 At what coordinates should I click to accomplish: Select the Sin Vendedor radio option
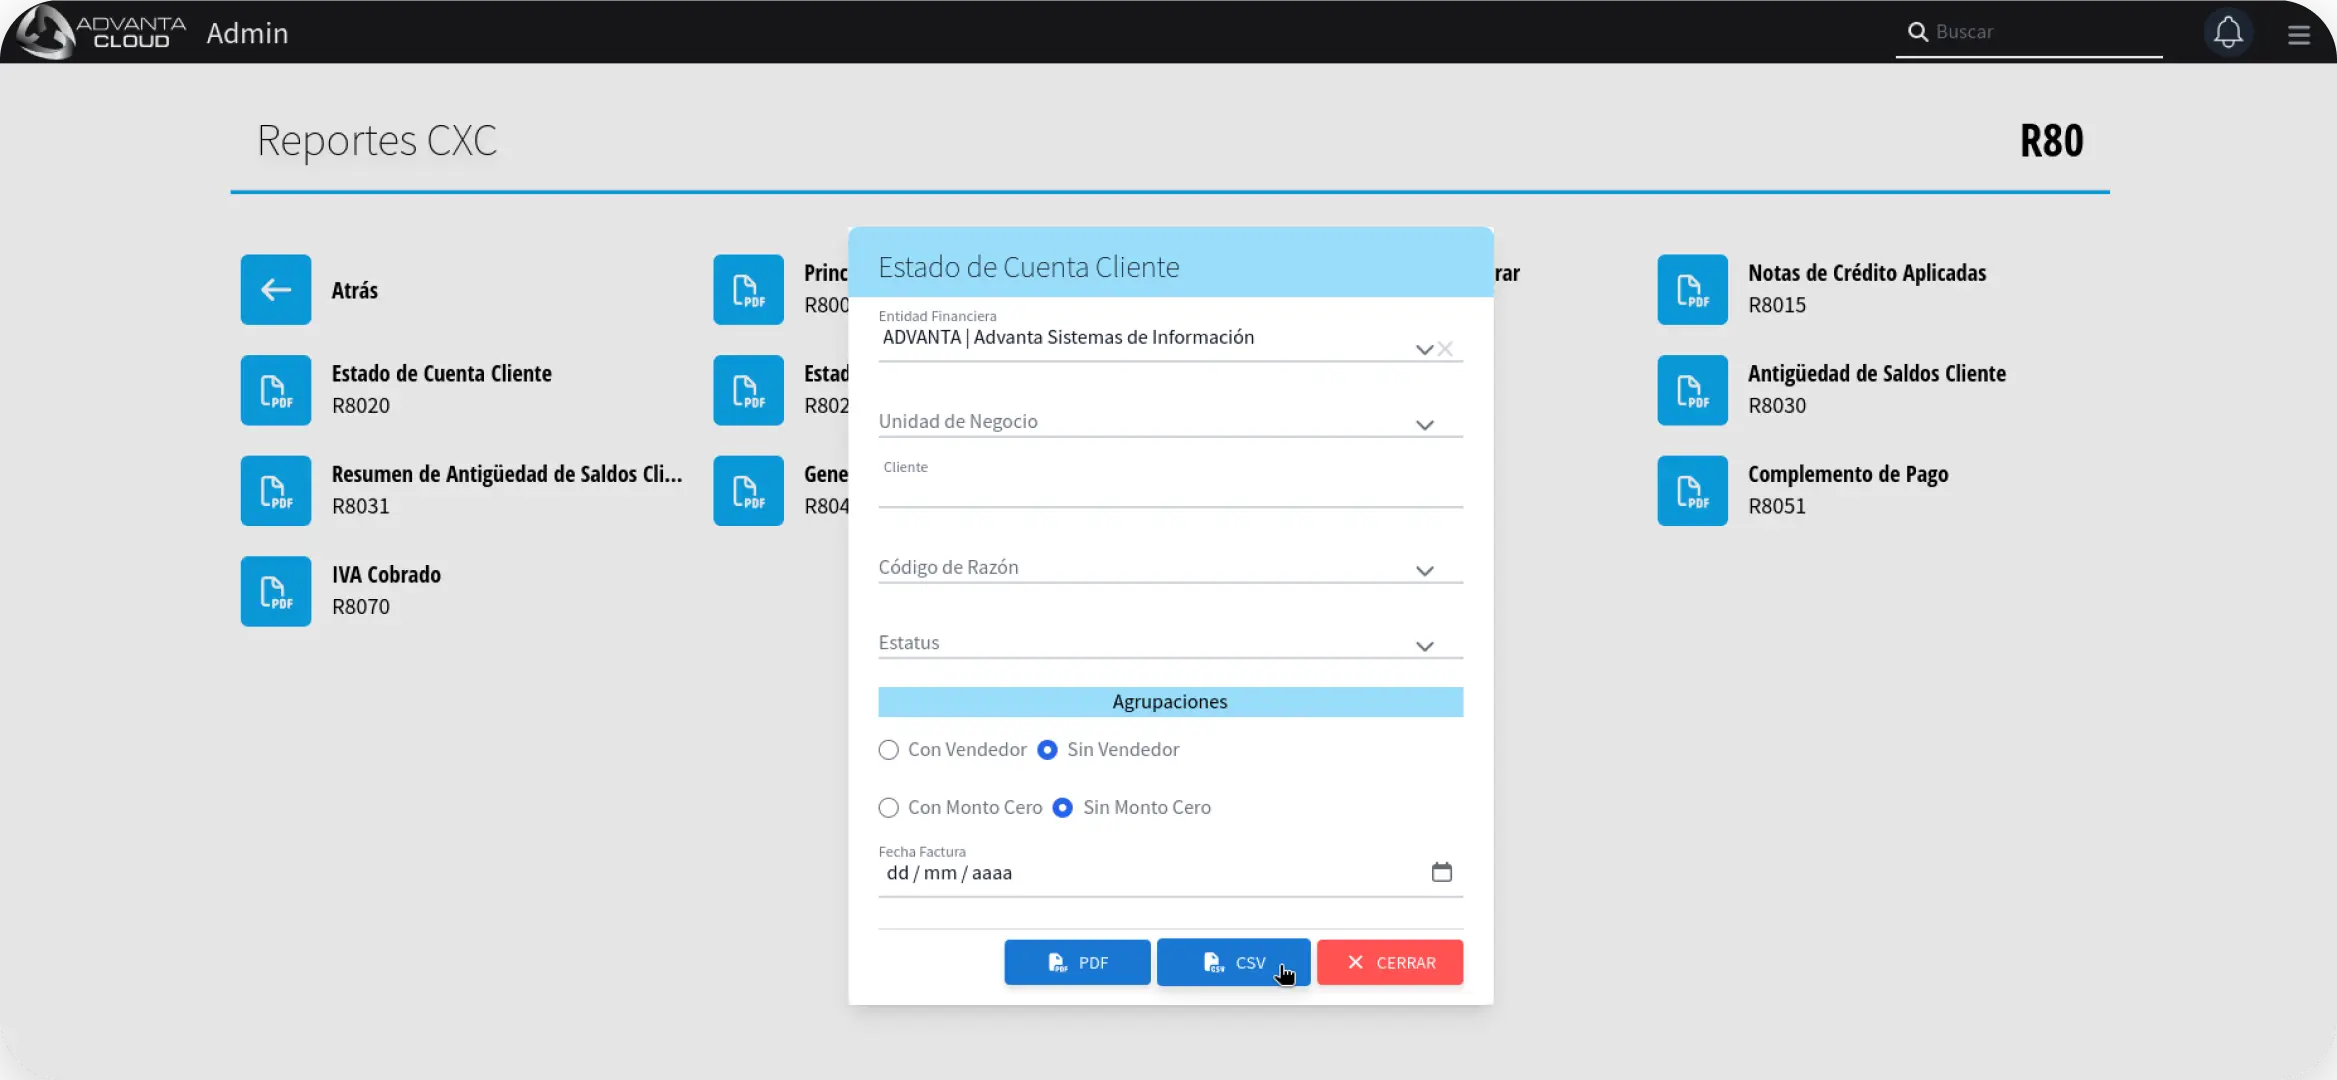(x=1047, y=750)
